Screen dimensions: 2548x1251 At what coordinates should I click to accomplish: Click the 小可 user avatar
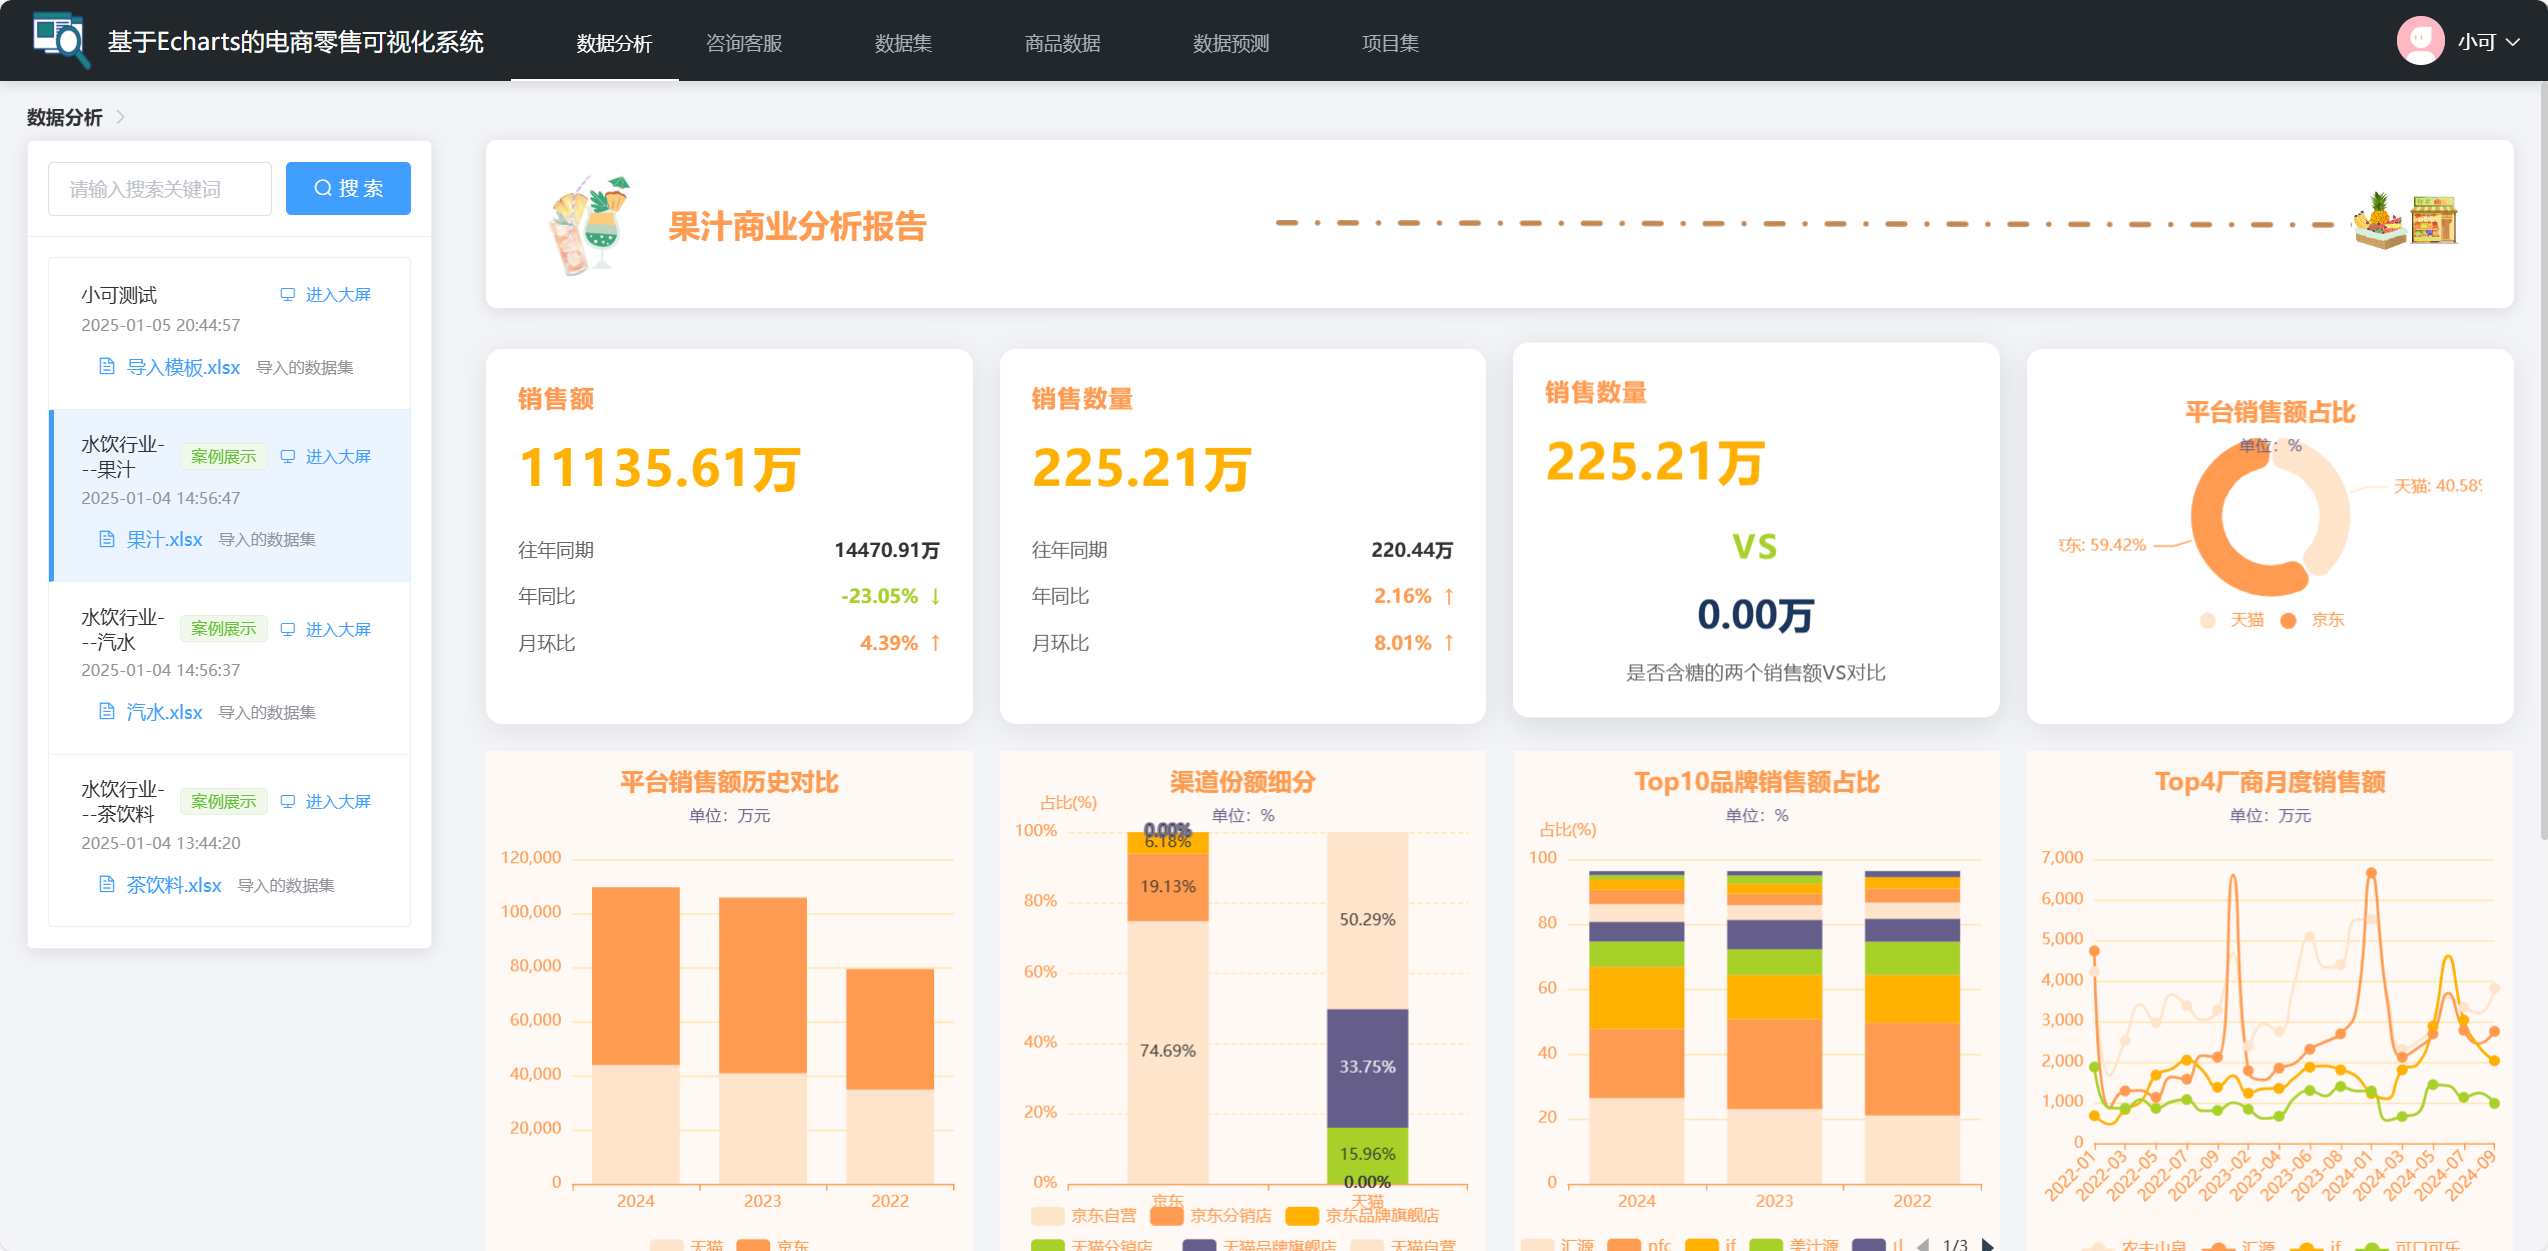pyautogui.click(x=2420, y=41)
